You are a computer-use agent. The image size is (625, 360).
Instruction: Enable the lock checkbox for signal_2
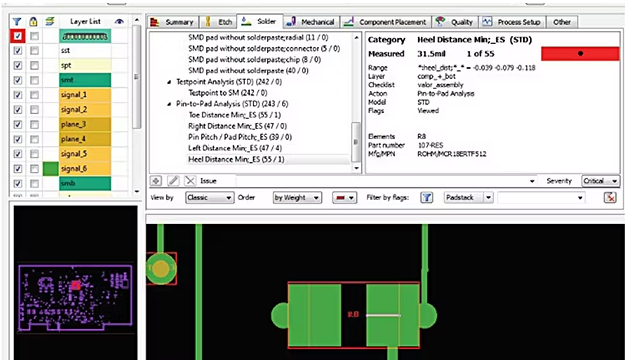35,110
